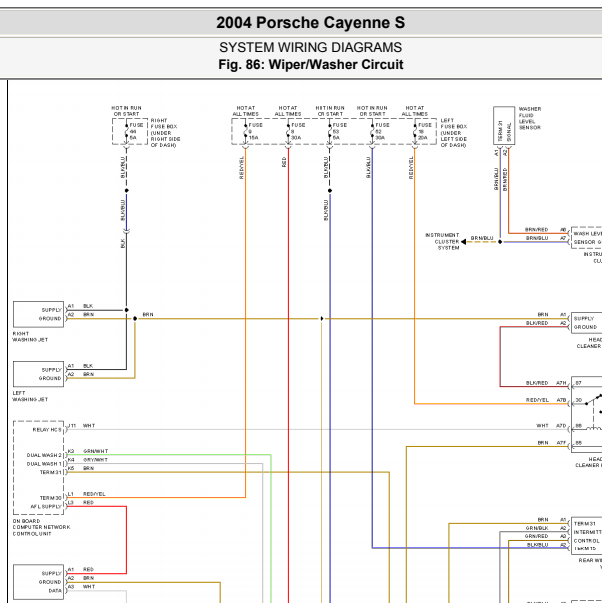Viewport: 602px width, 603px height.
Task: Click the 15A fuse 9 label
Action: (255, 131)
